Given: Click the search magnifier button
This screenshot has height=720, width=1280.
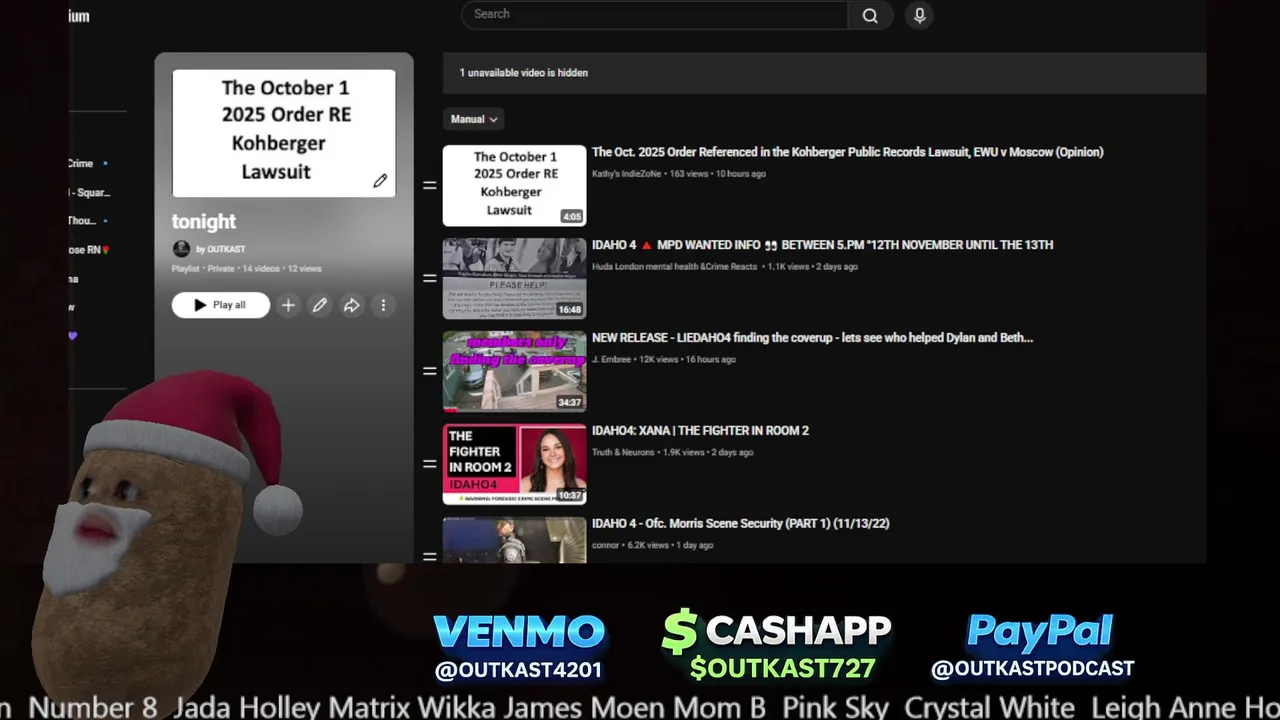Looking at the screenshot, I should 870,15.
